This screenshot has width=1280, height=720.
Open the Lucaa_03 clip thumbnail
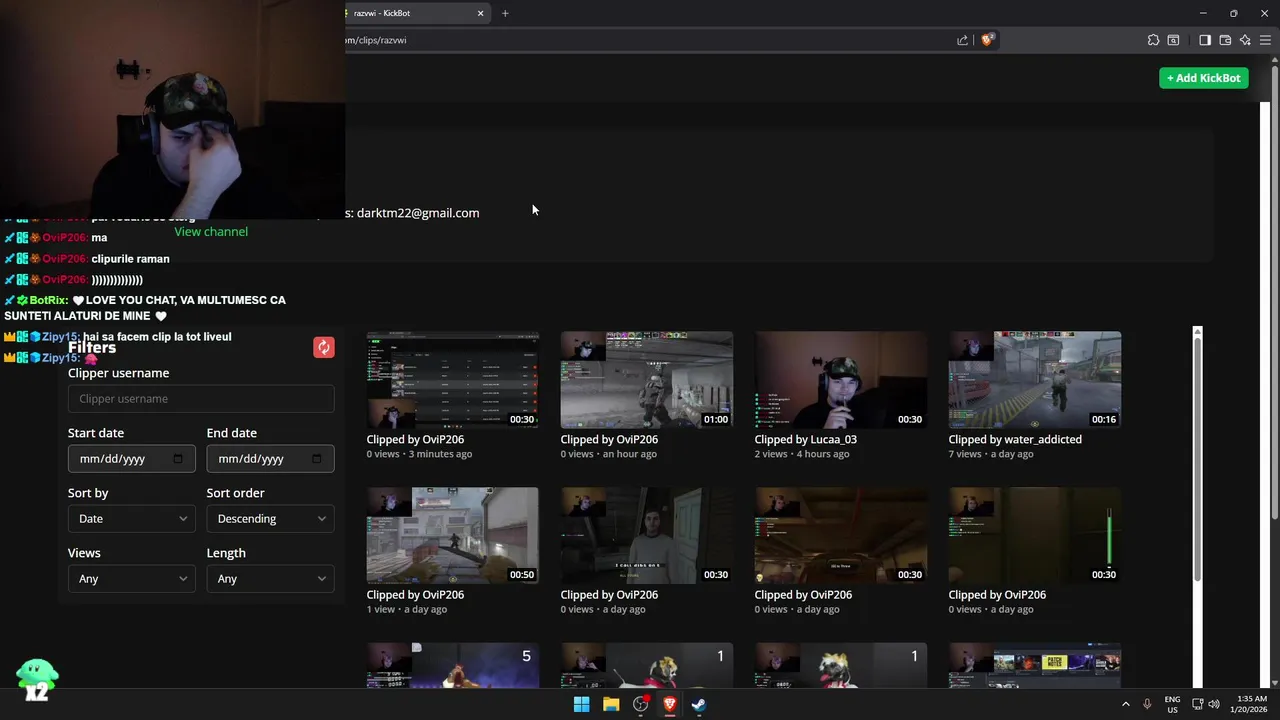click(841, 380)
